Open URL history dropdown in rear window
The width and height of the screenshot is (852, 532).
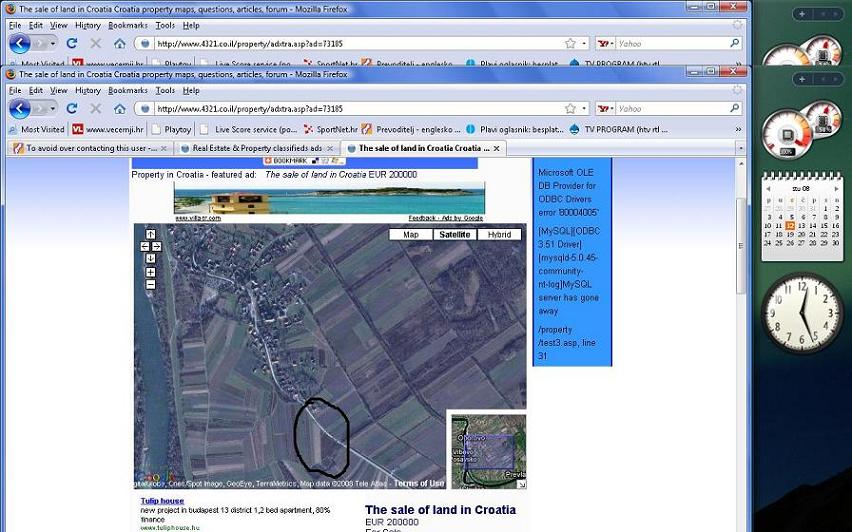[584, 43]
